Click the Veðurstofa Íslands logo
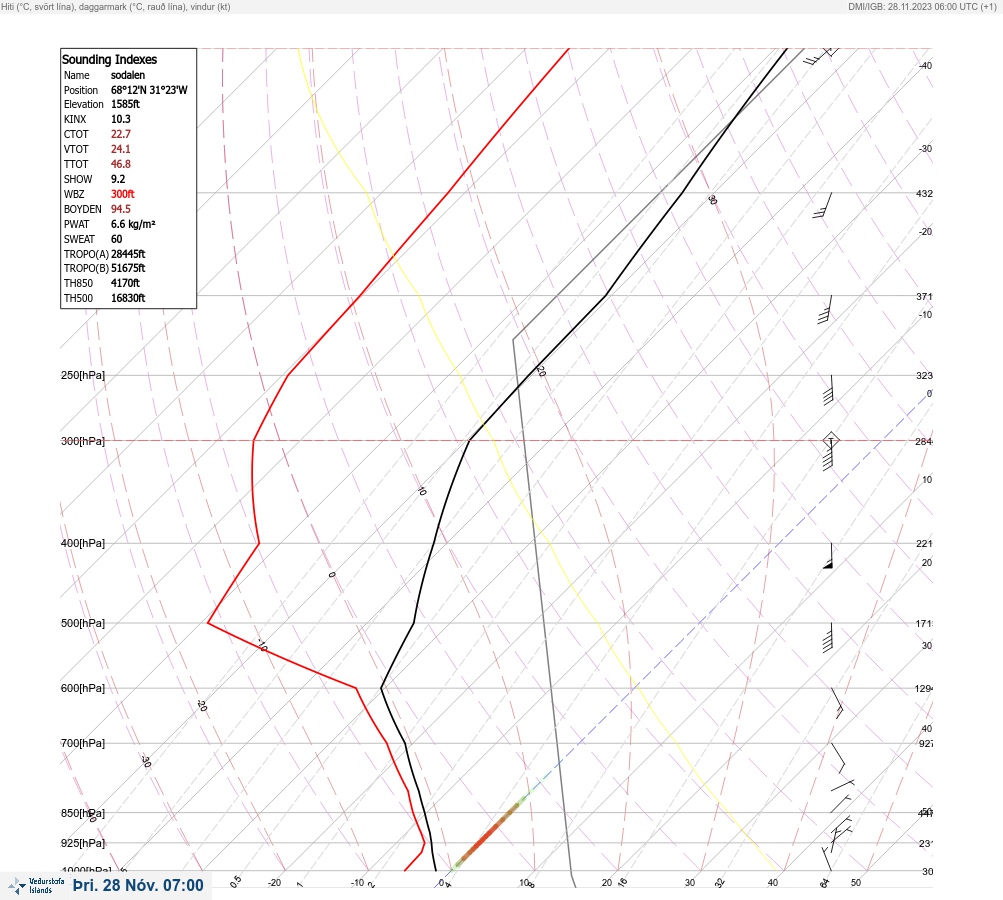This screenshot has height=900, width=1003. pos(36,886)
